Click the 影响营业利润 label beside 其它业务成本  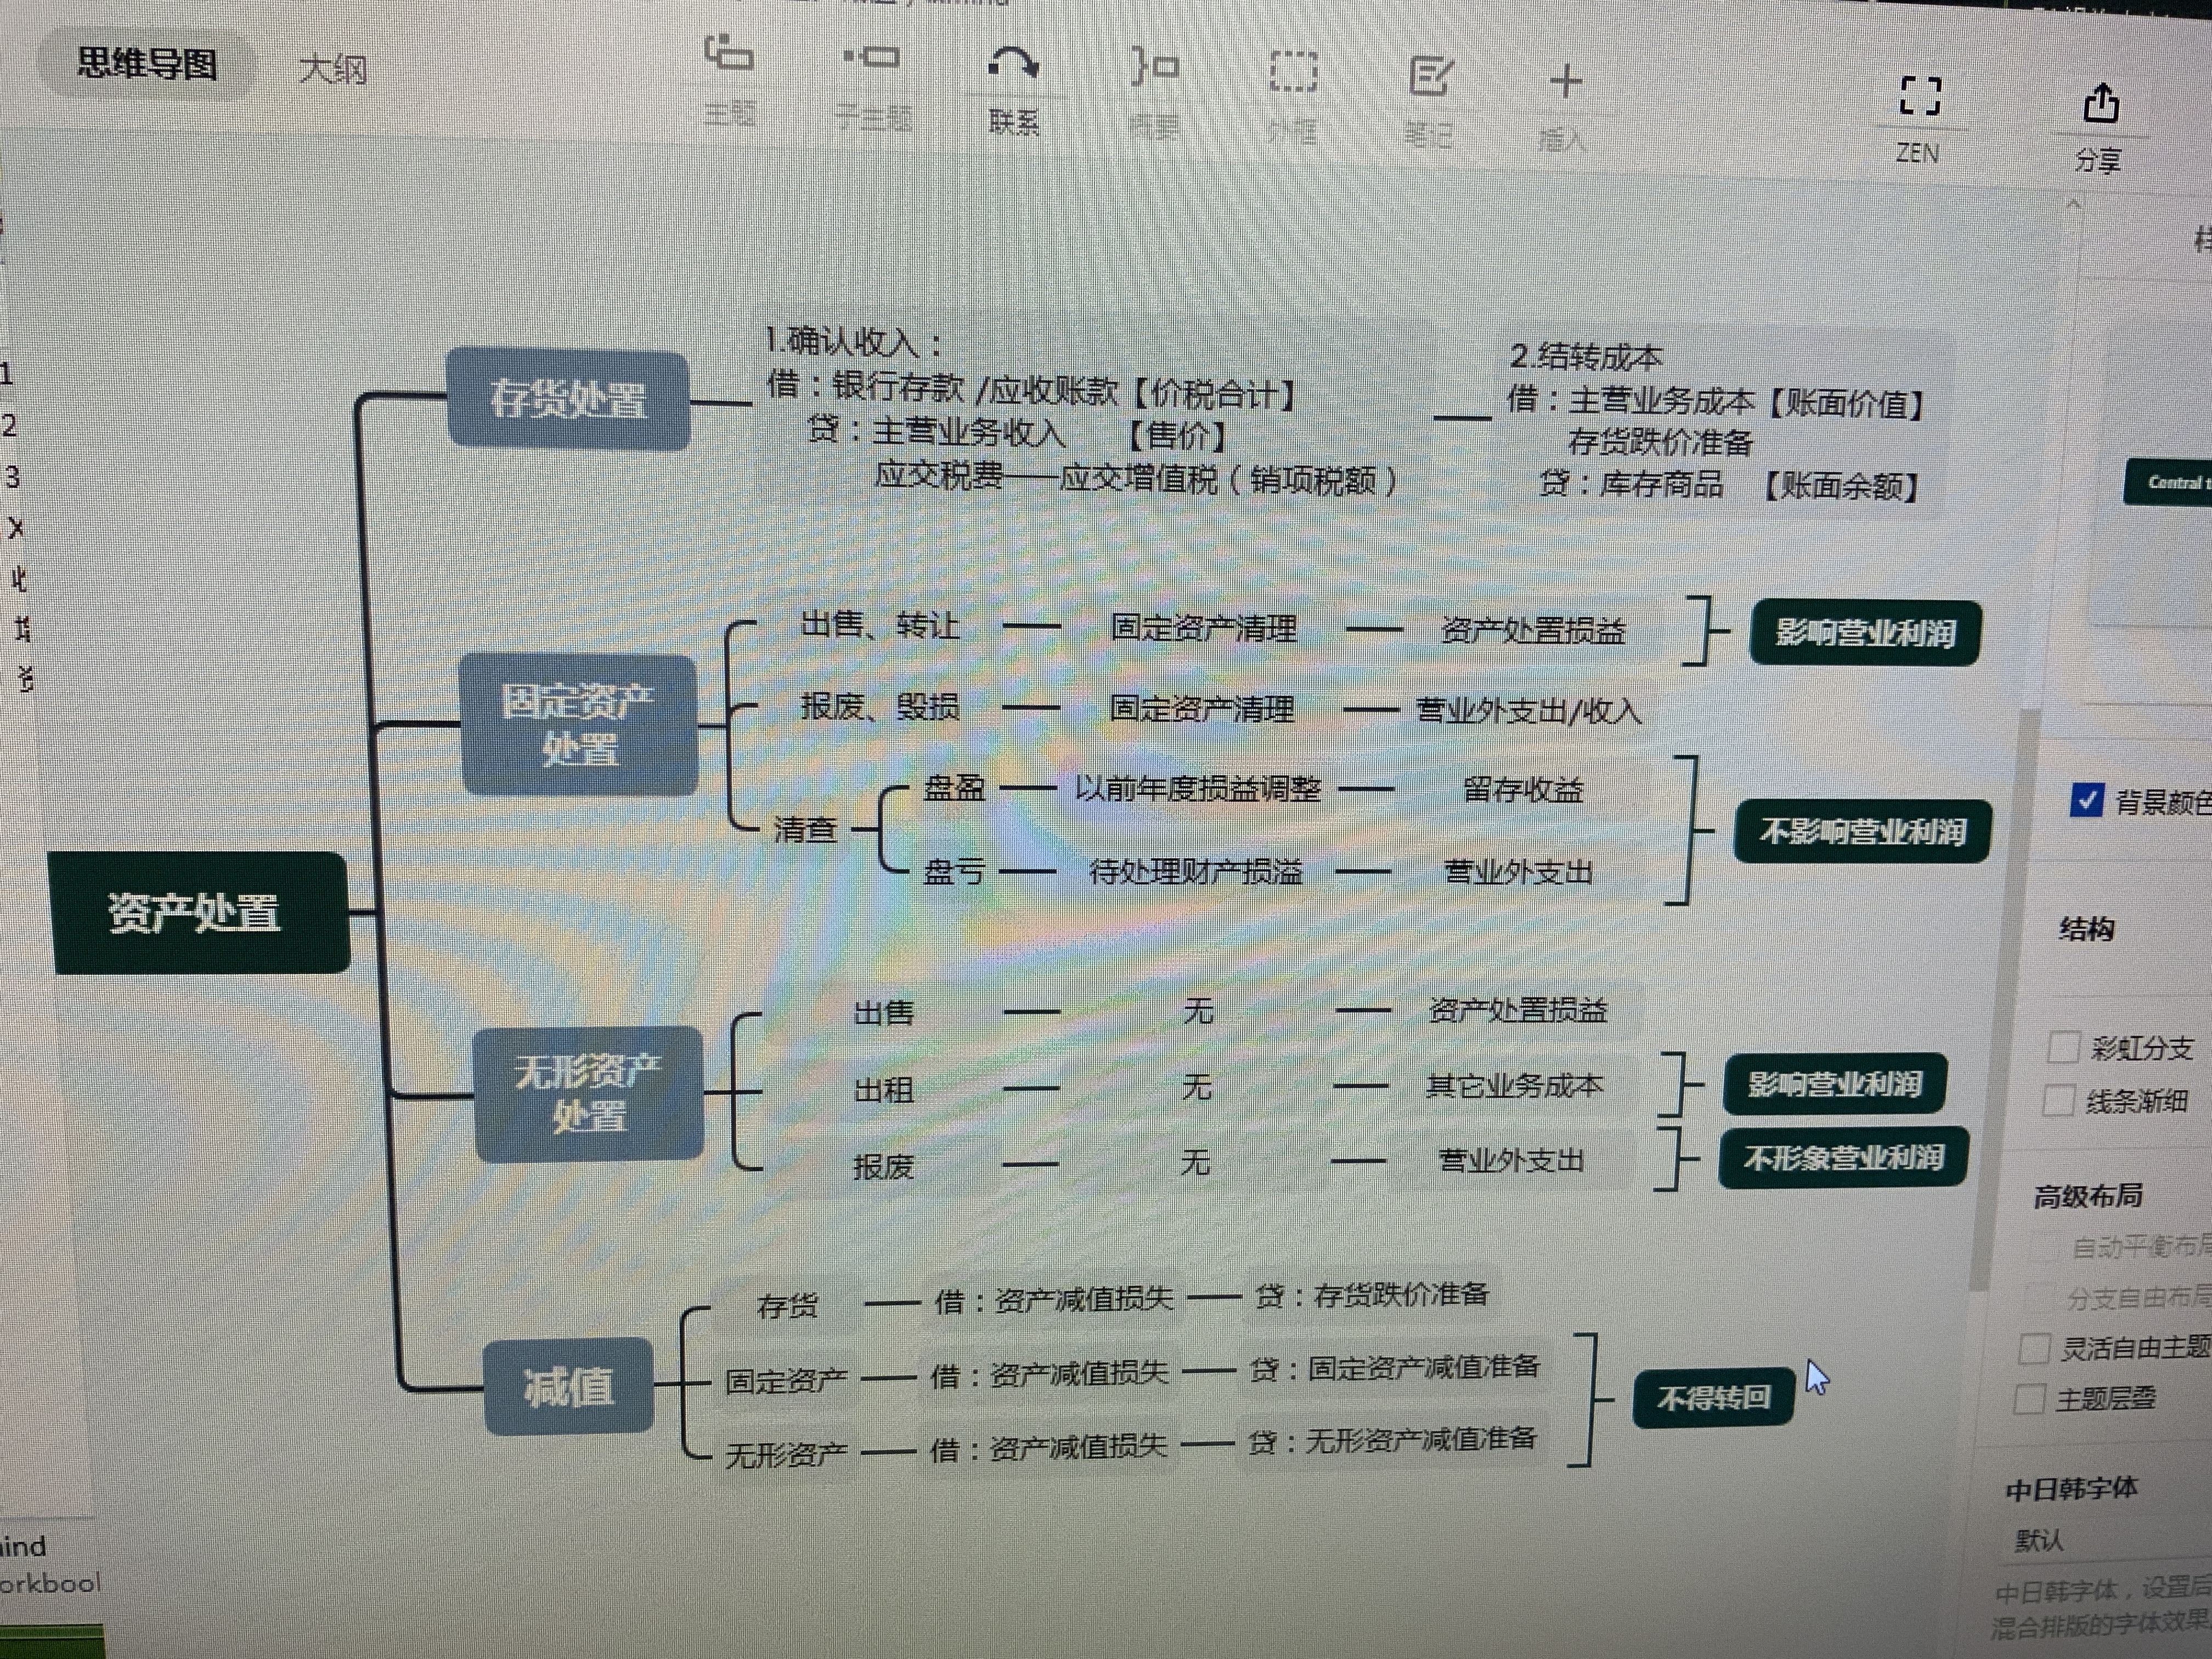tap(1835, 1084)
